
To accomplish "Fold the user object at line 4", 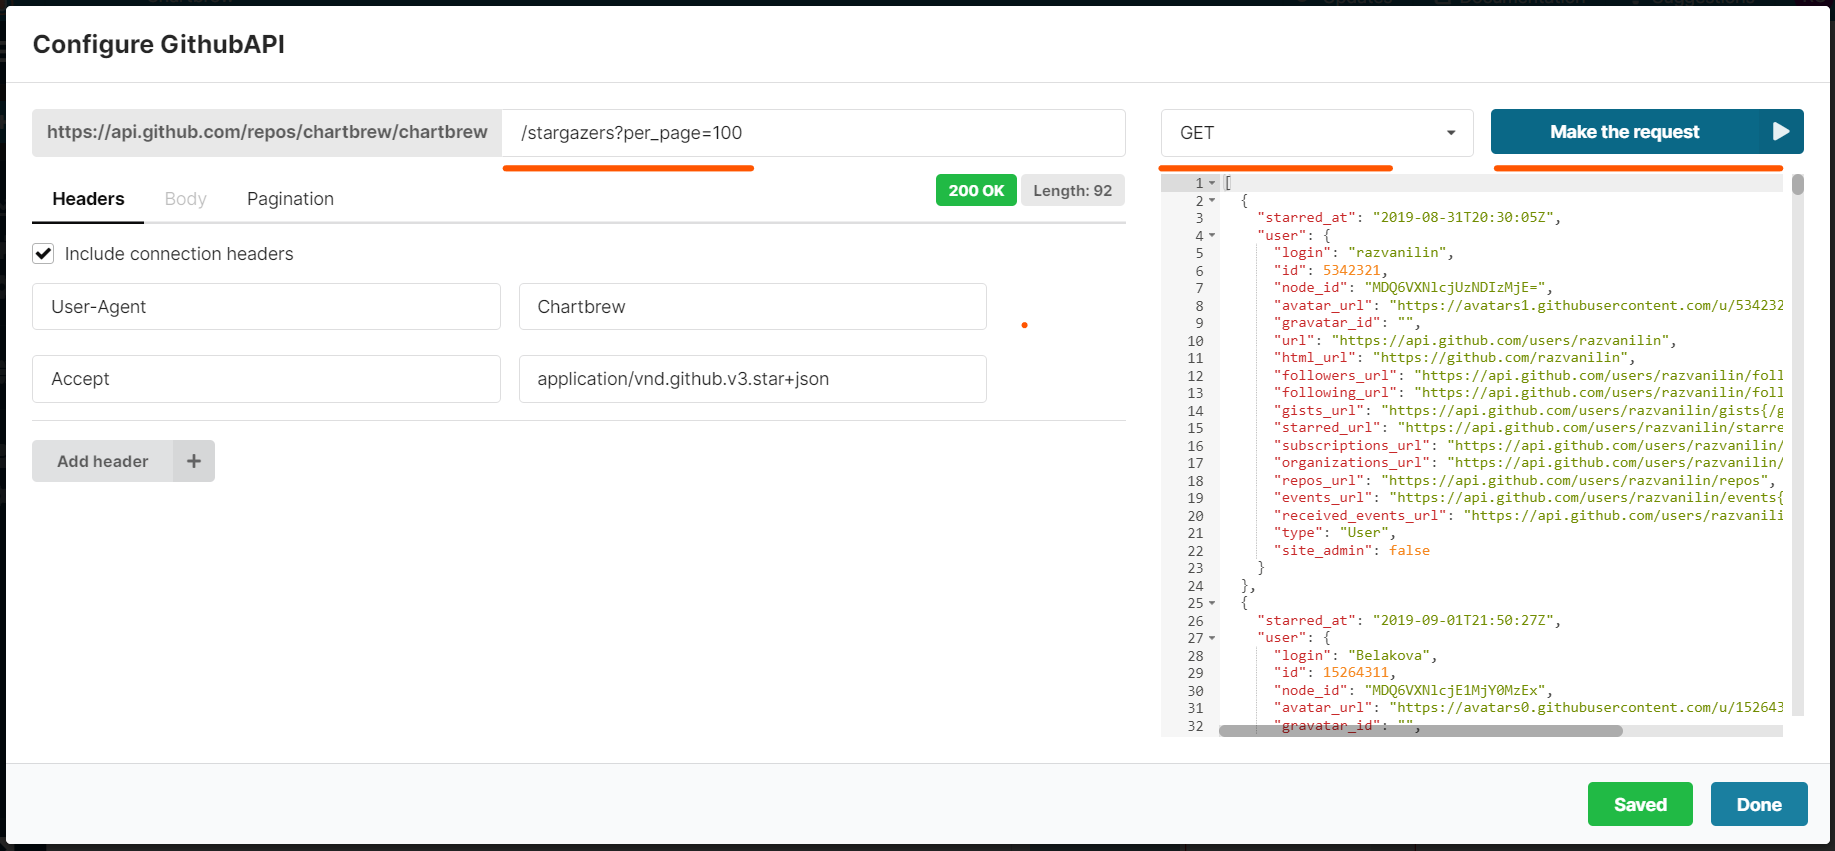I will [x=1212, y=236].
